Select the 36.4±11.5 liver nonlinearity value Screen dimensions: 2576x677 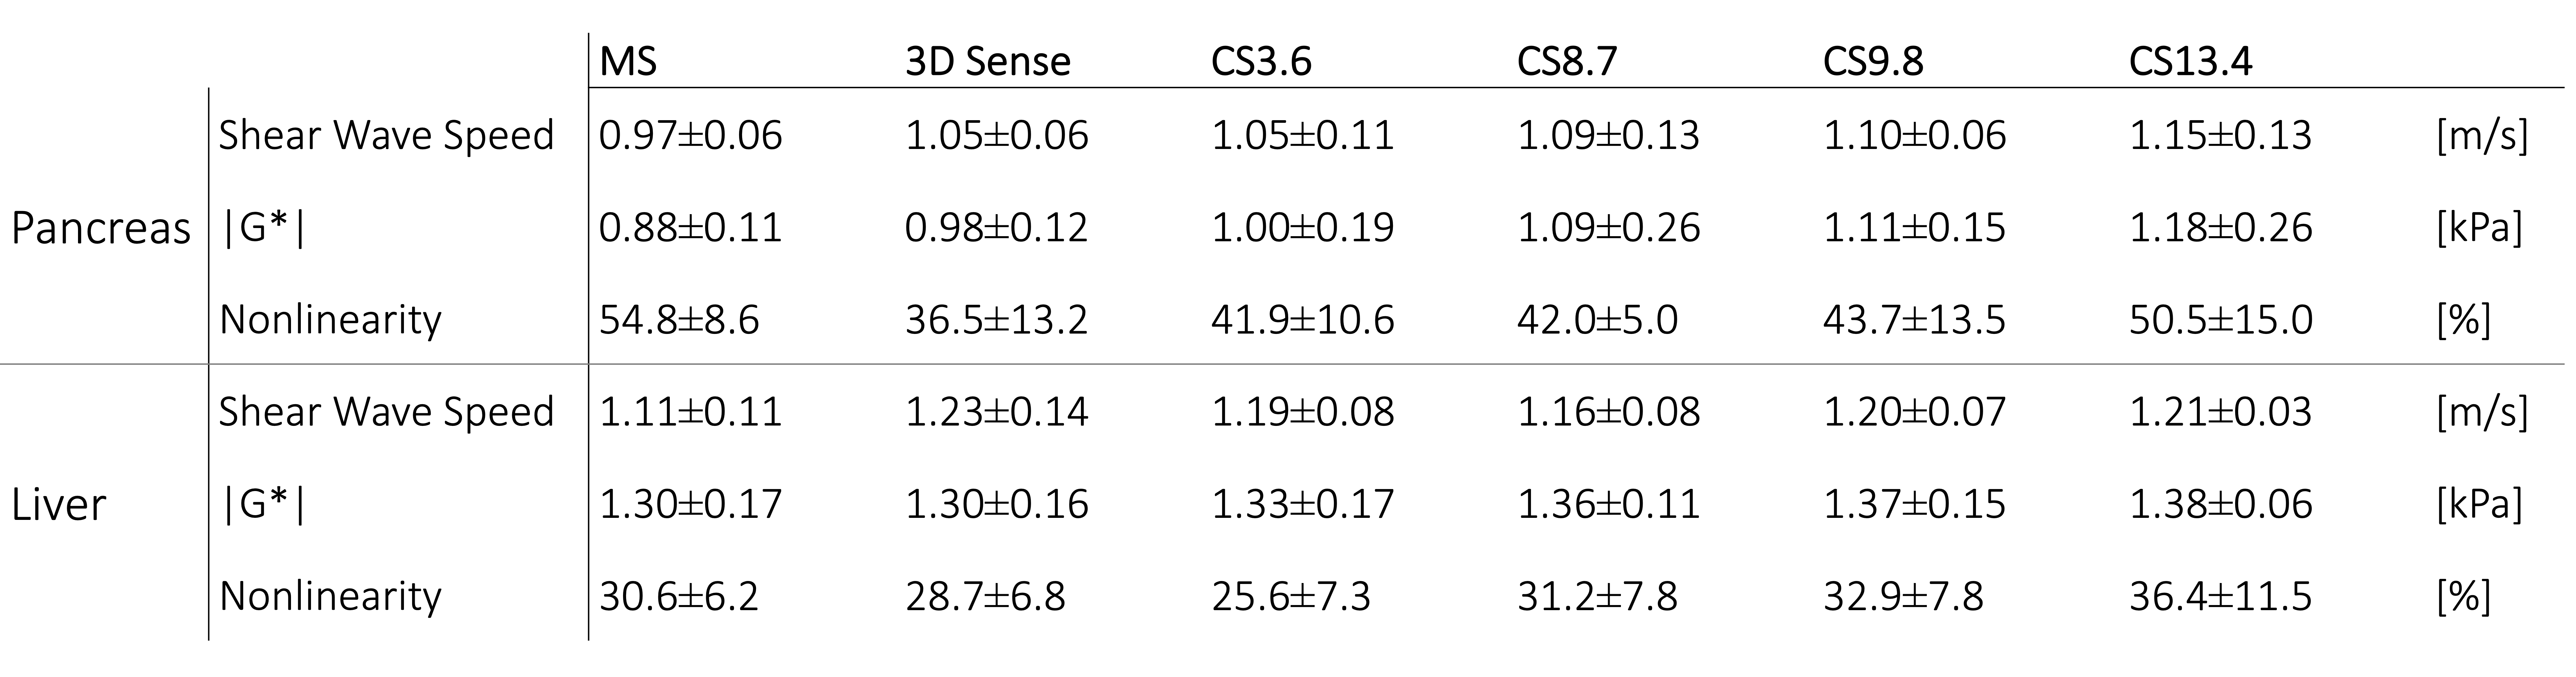(x=2220, y=596)
